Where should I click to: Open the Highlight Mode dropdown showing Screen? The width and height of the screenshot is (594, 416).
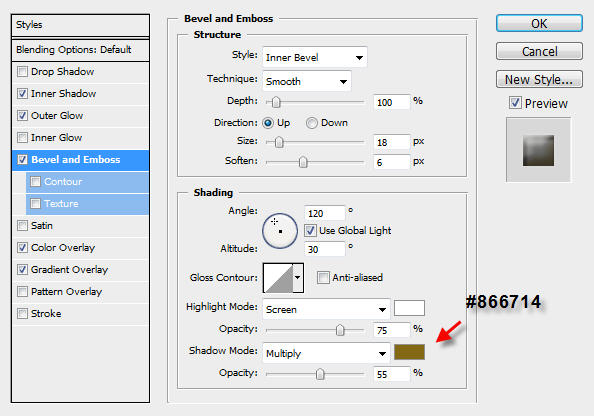[326, 309]
